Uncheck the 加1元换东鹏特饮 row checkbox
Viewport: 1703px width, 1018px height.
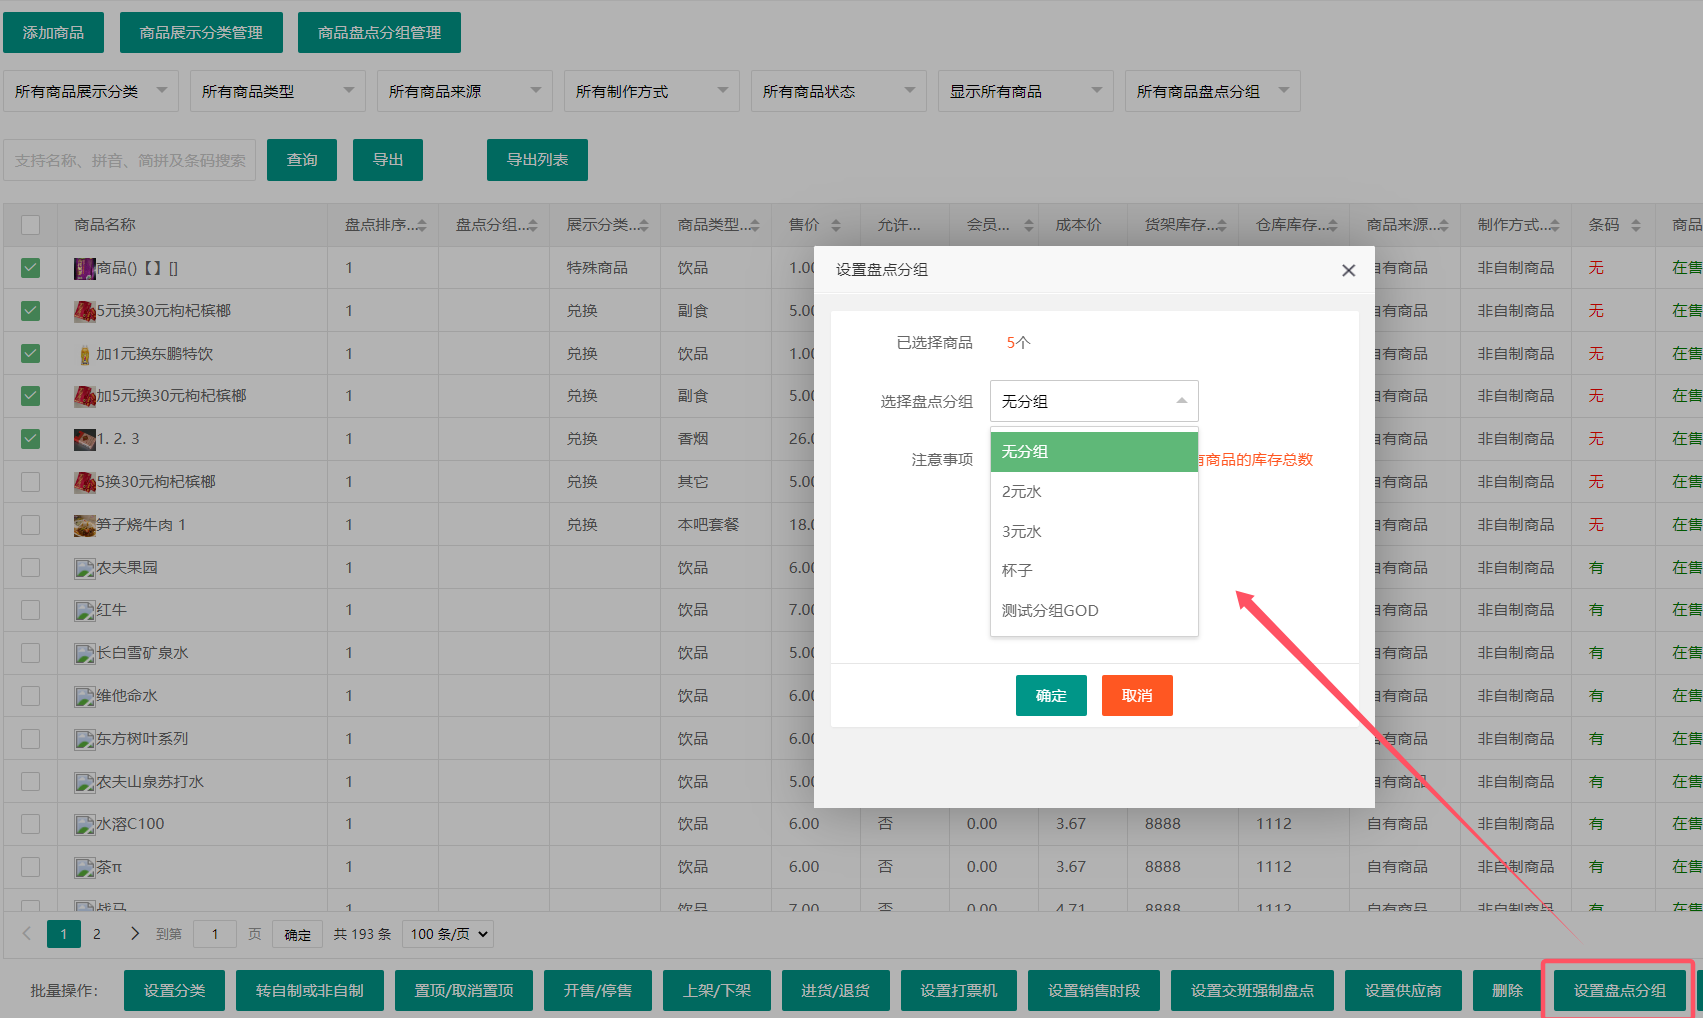click(x=31, y=354)
